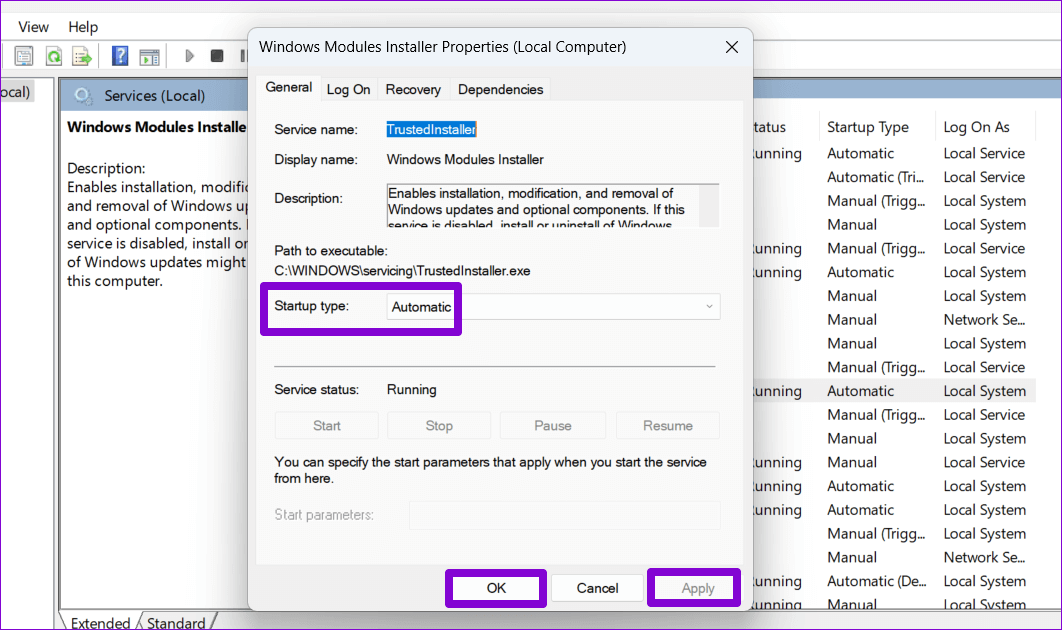Click the bold Windows Modules Installer heading
1062x630 pixels.
point(156,127)
